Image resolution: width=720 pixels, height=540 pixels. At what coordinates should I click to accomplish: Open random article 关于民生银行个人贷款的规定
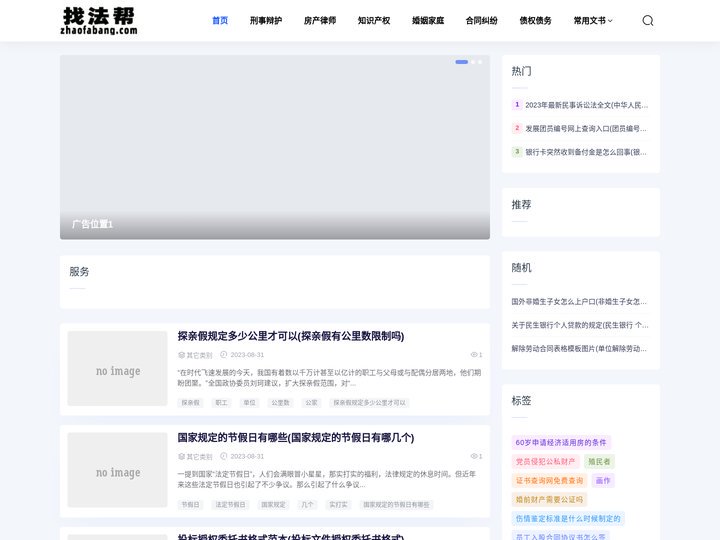click(580, 325)
